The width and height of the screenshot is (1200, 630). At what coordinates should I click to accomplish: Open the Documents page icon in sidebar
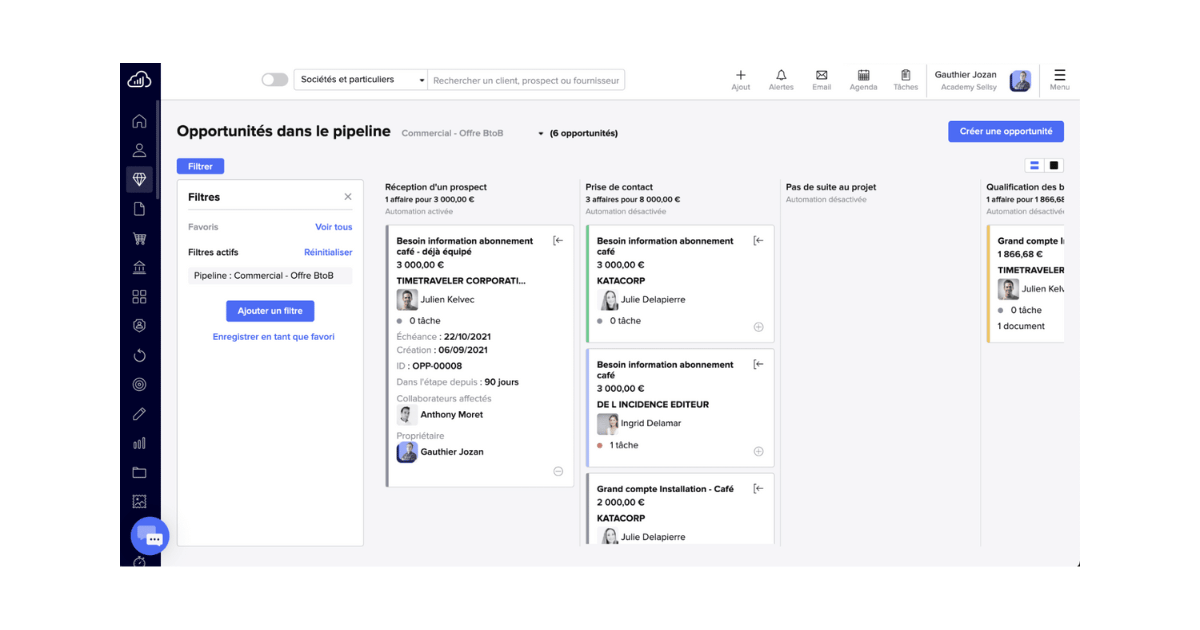coord(139,209)
